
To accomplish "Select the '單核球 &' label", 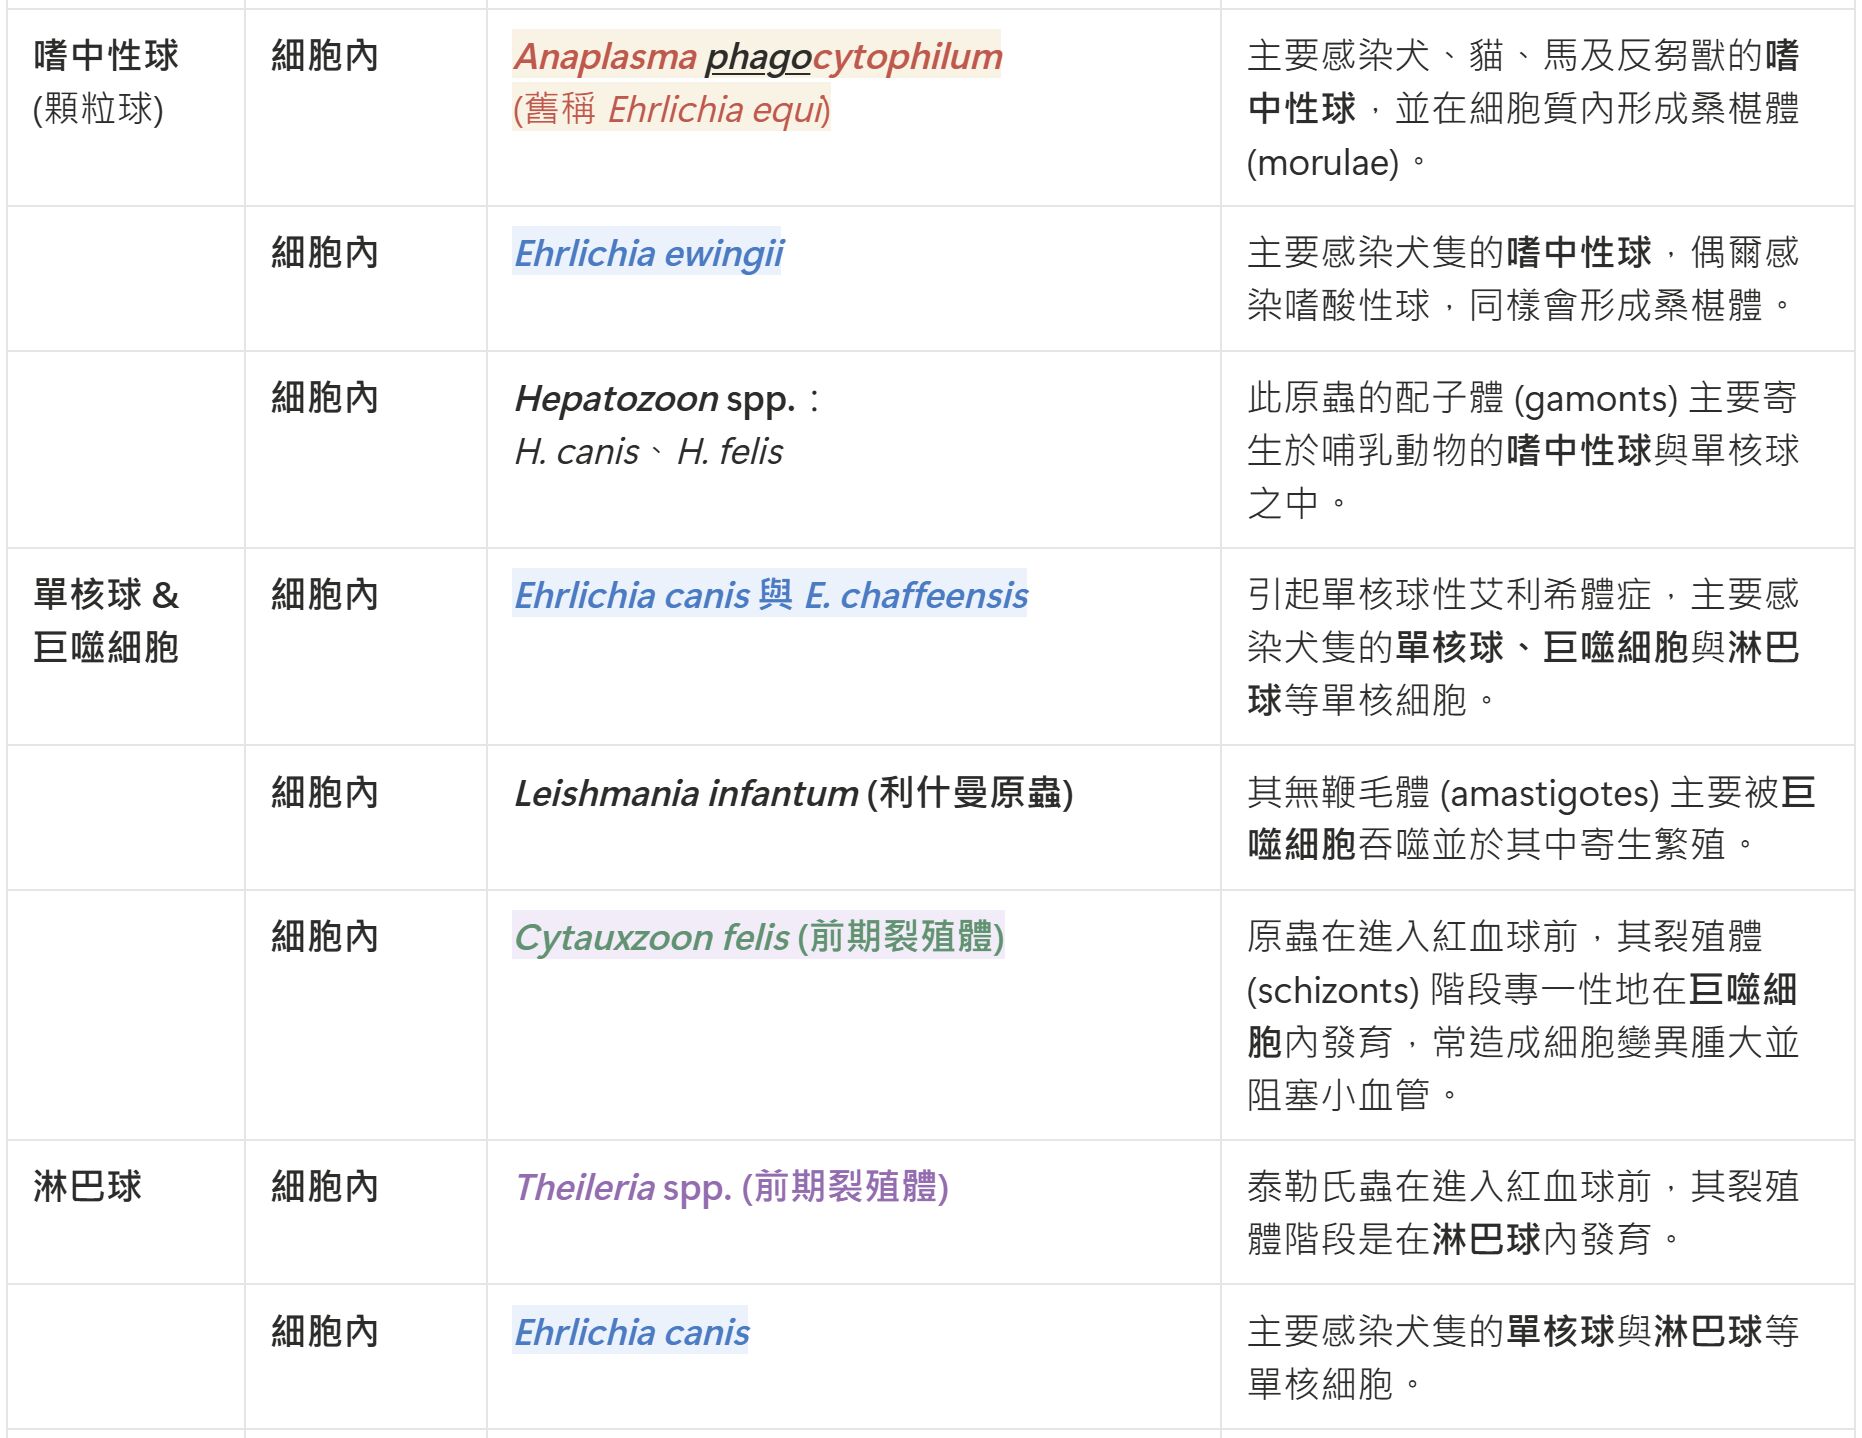I will tap(106, 595).
